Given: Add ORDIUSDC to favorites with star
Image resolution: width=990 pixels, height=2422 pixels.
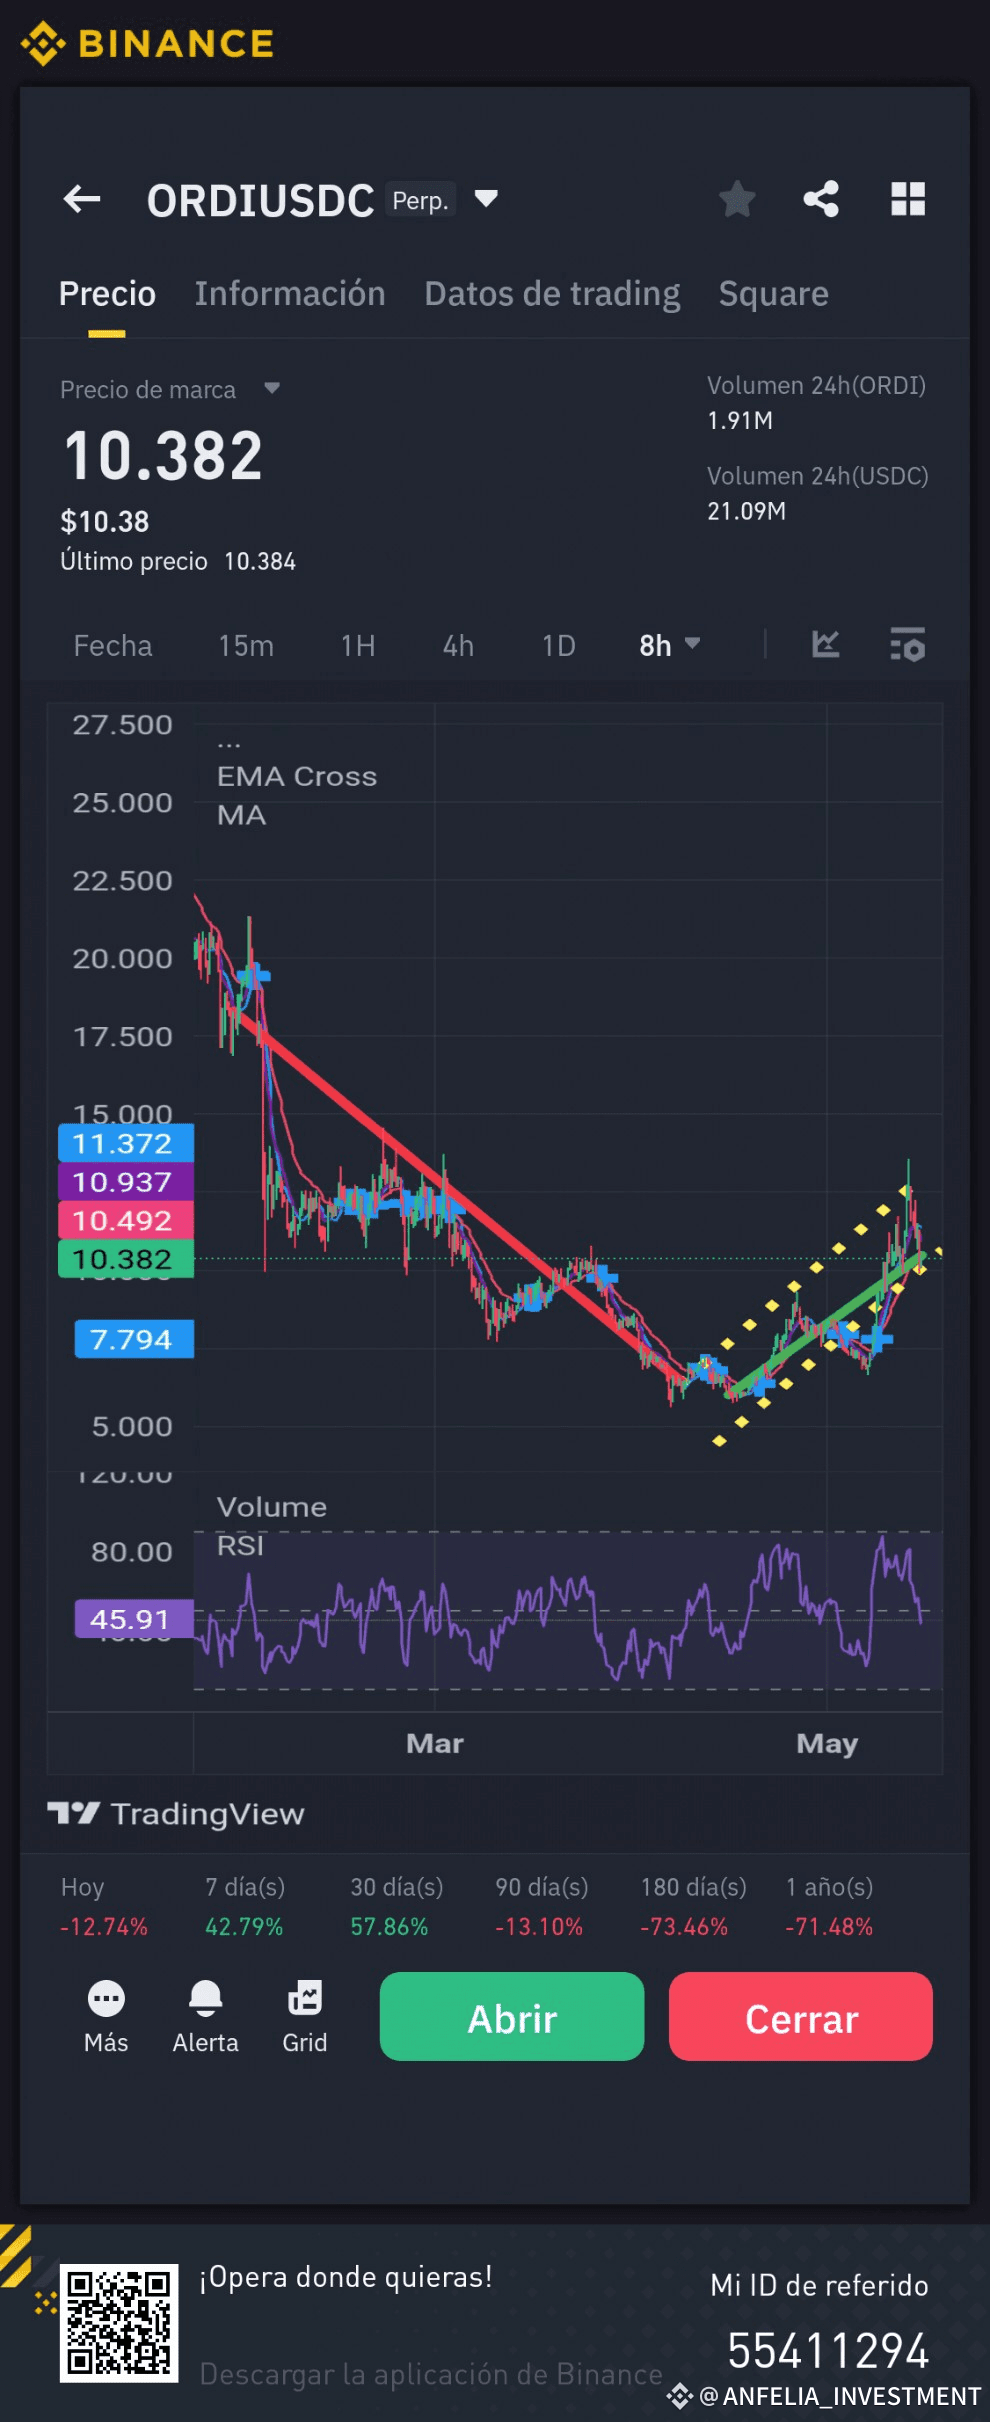Looking at the screenshot, I should point(737,199).
